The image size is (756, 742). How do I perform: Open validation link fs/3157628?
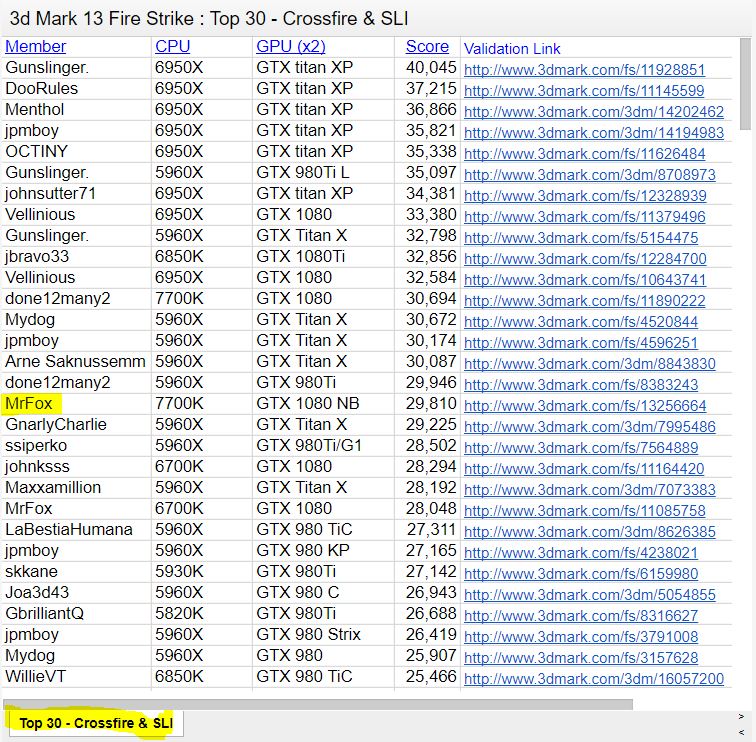tap(580, 658)
